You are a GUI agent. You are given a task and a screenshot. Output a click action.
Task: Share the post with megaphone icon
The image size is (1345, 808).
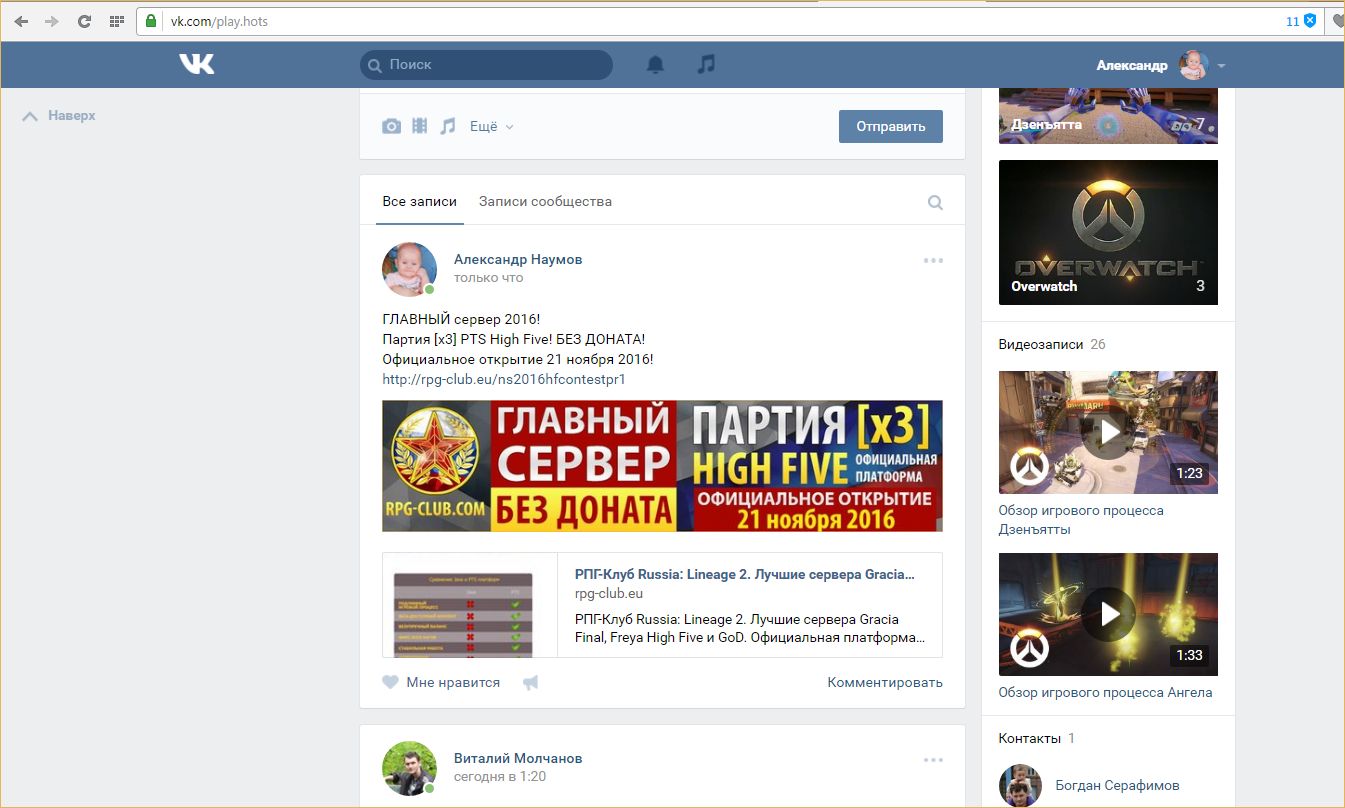click(x=531, y=682)
